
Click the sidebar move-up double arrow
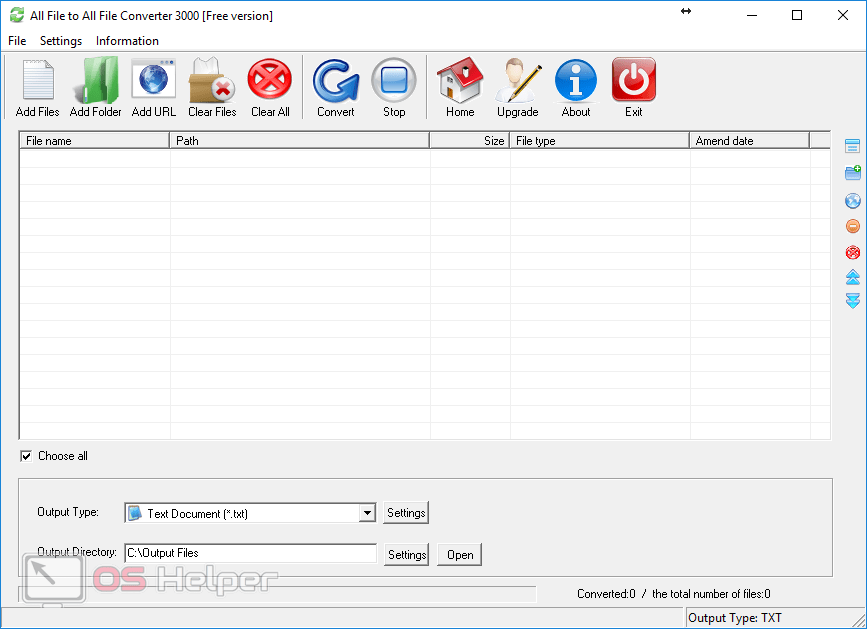(853, 277)
